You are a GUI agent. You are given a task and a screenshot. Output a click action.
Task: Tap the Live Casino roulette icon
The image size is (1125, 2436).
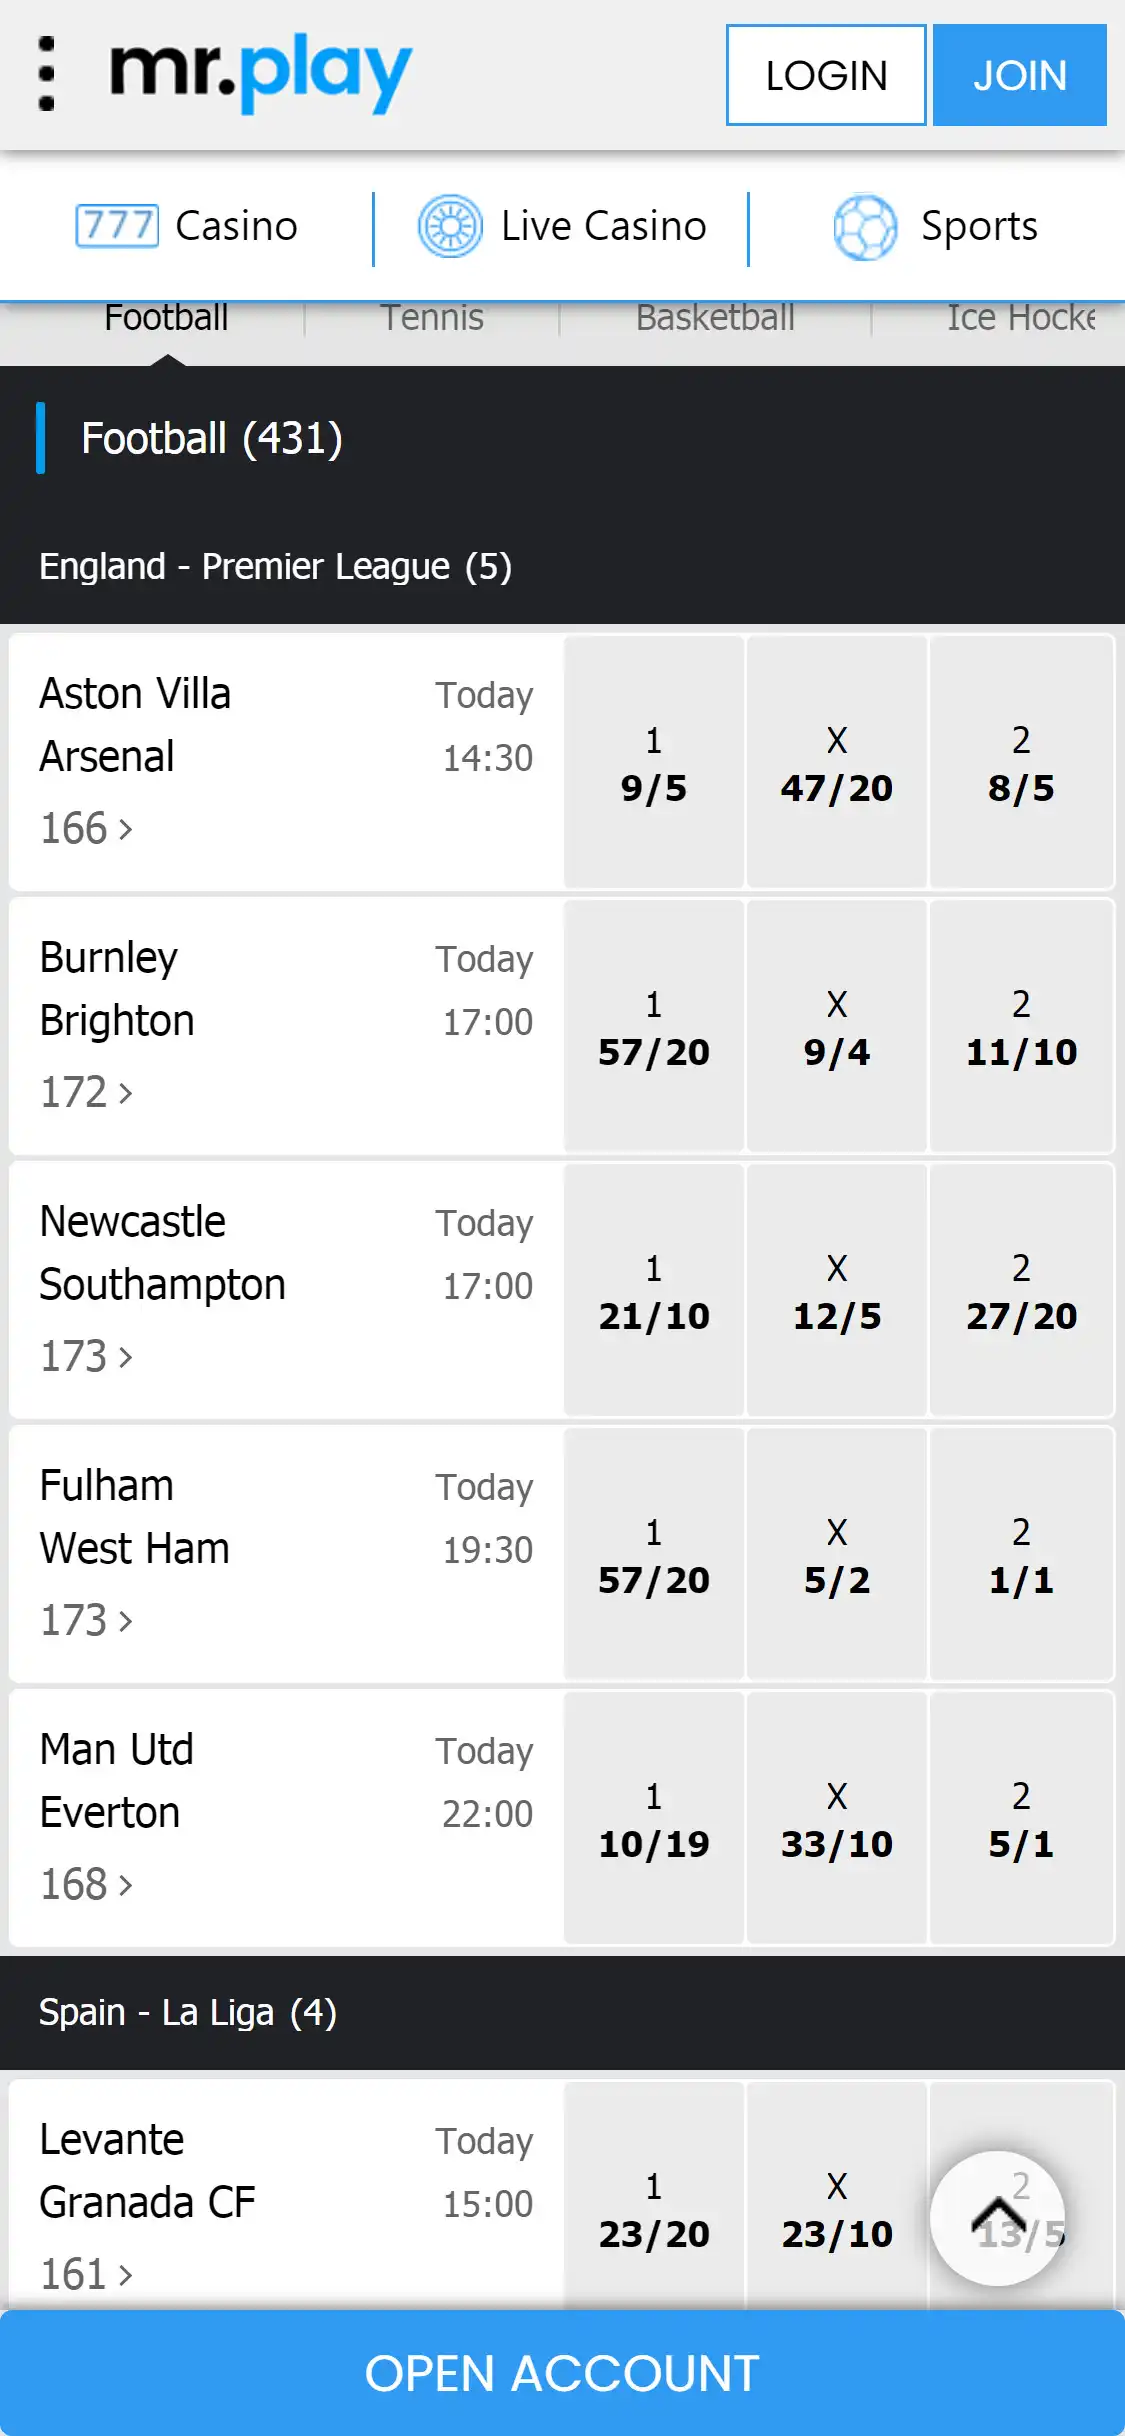(450, 226)
